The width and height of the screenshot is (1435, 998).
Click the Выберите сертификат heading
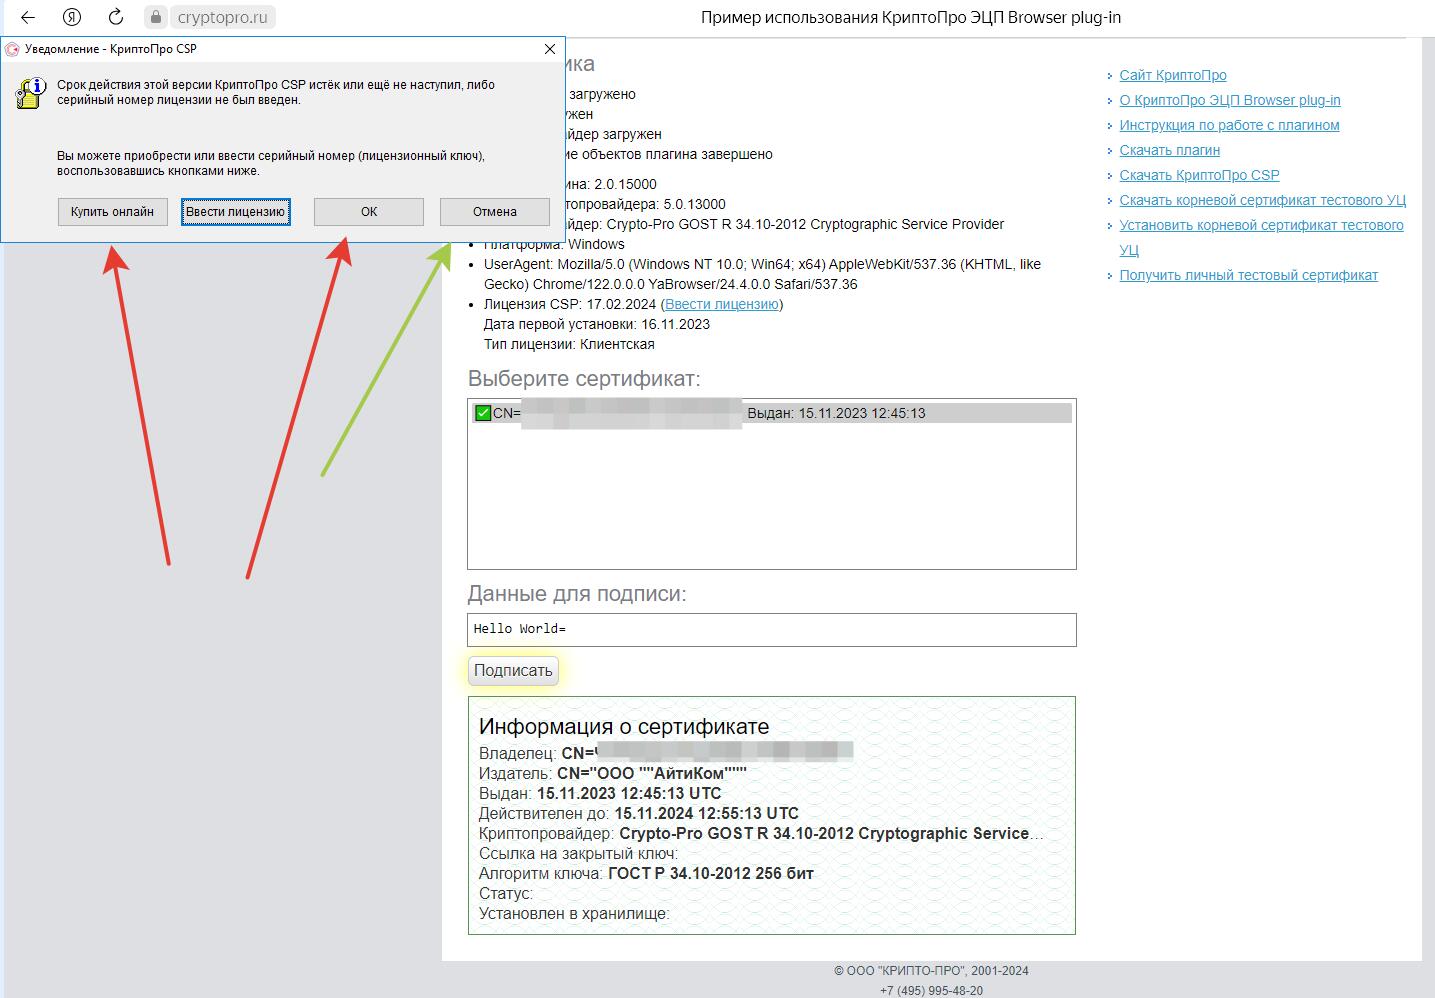tap(584, 379)
